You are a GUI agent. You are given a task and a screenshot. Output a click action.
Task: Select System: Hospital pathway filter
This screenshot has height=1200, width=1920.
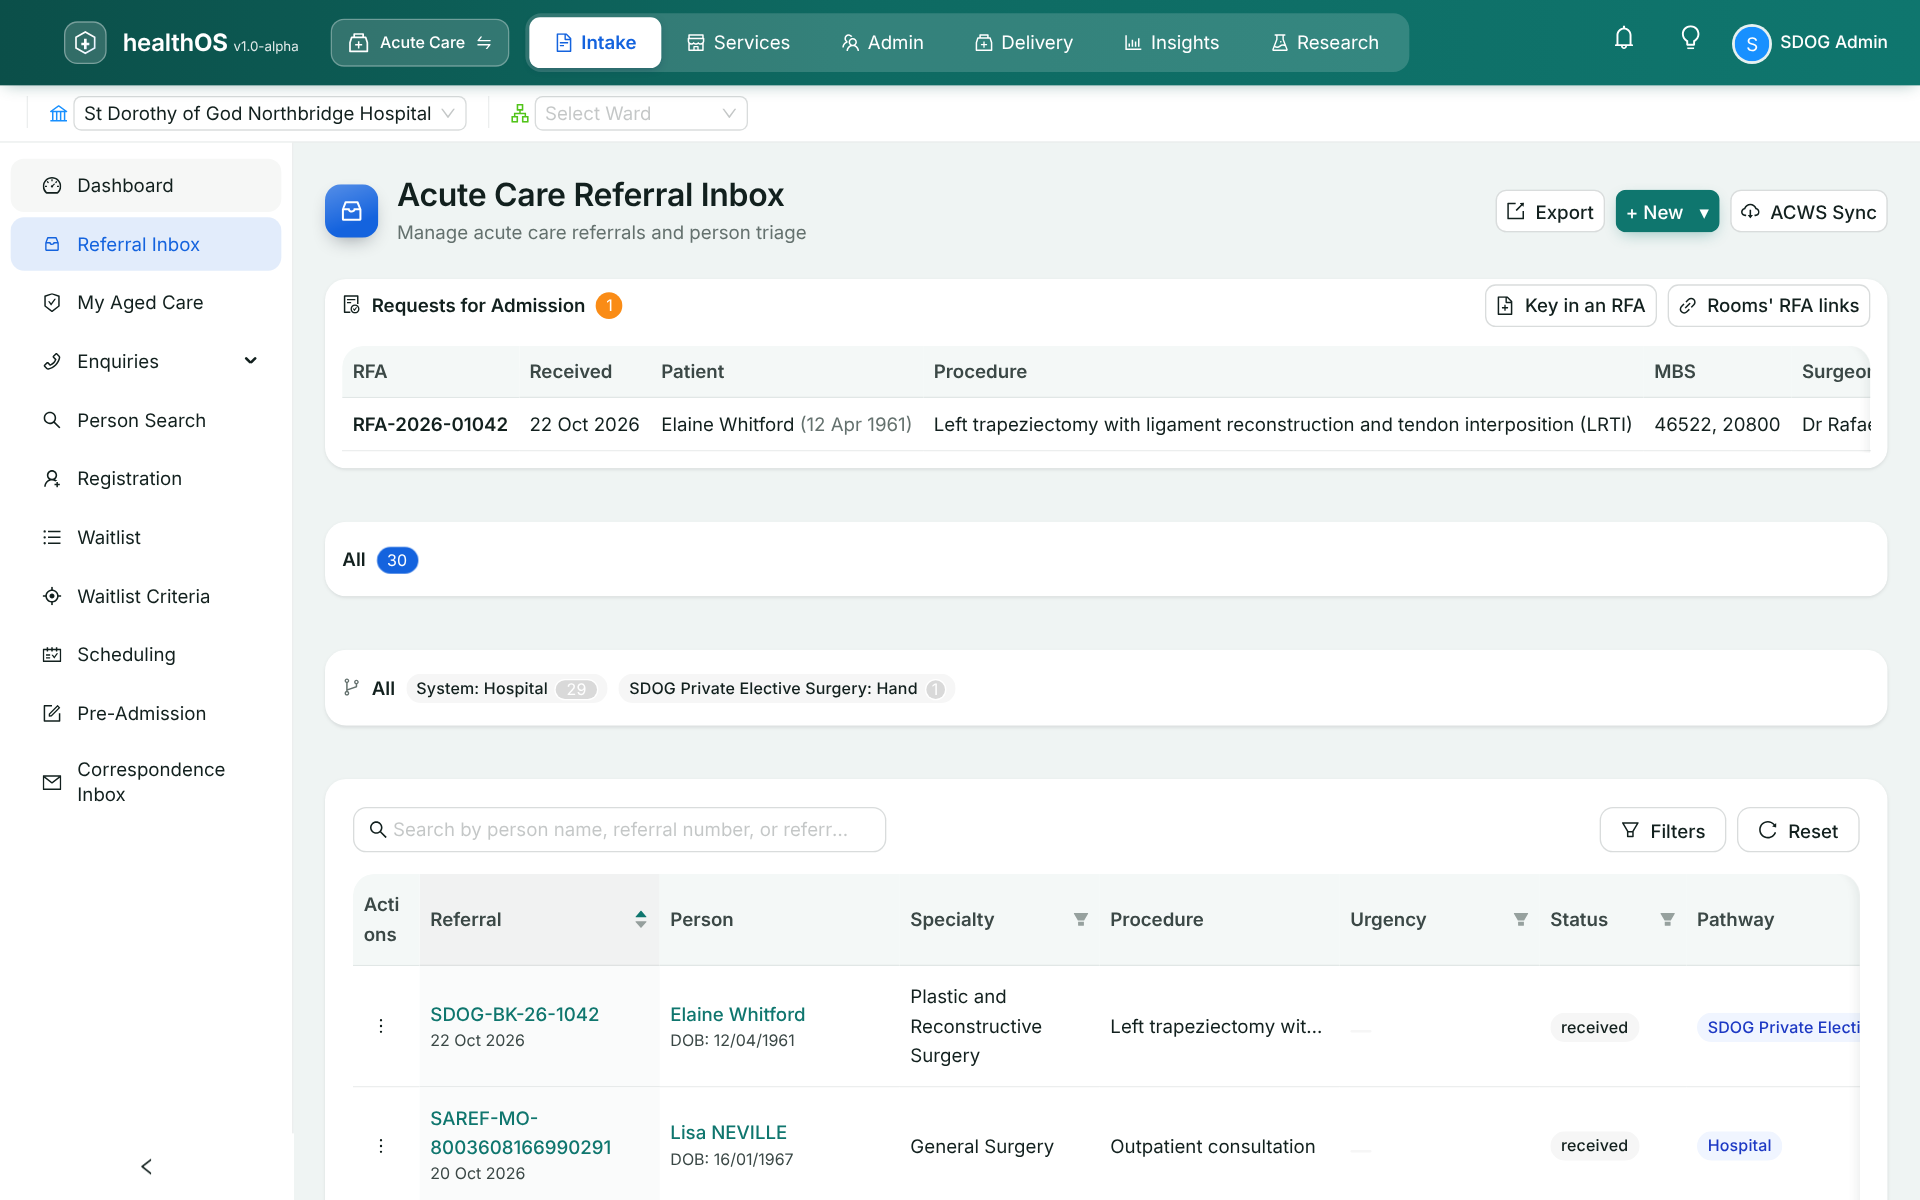point(506,689)
